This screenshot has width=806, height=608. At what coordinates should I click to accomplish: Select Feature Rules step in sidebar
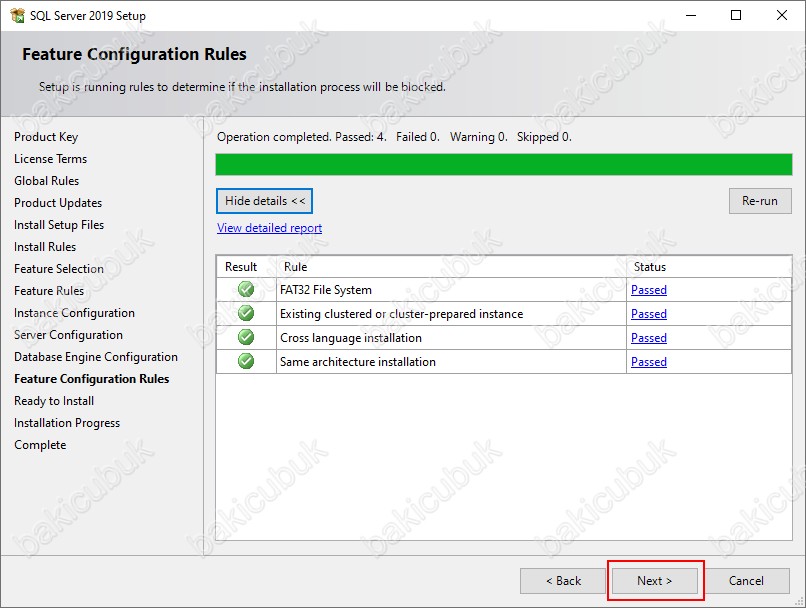49,291
